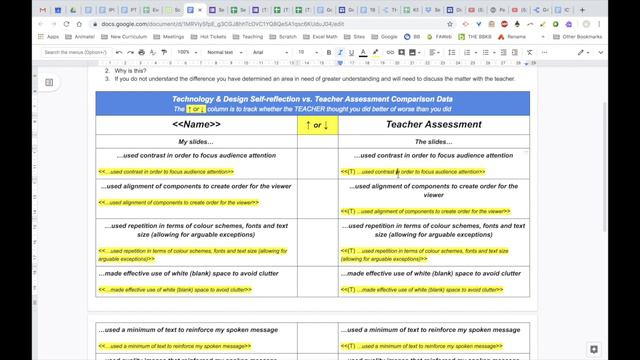This screenshot has height=360, width=640.
Task: Click the 'Why is this?' list item
Action: tap(130, 71)
